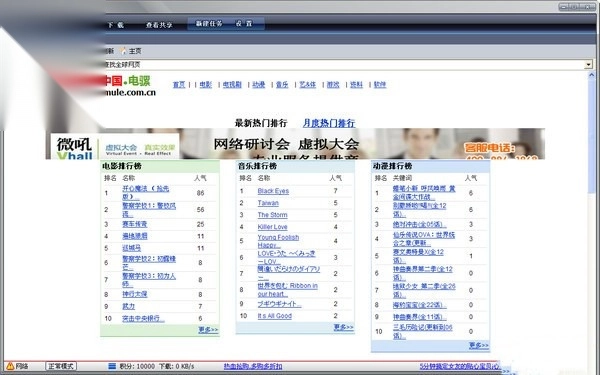Open movie link 神行太保
Viewport: 600px width, 375px height.
[x=135, y=294]
